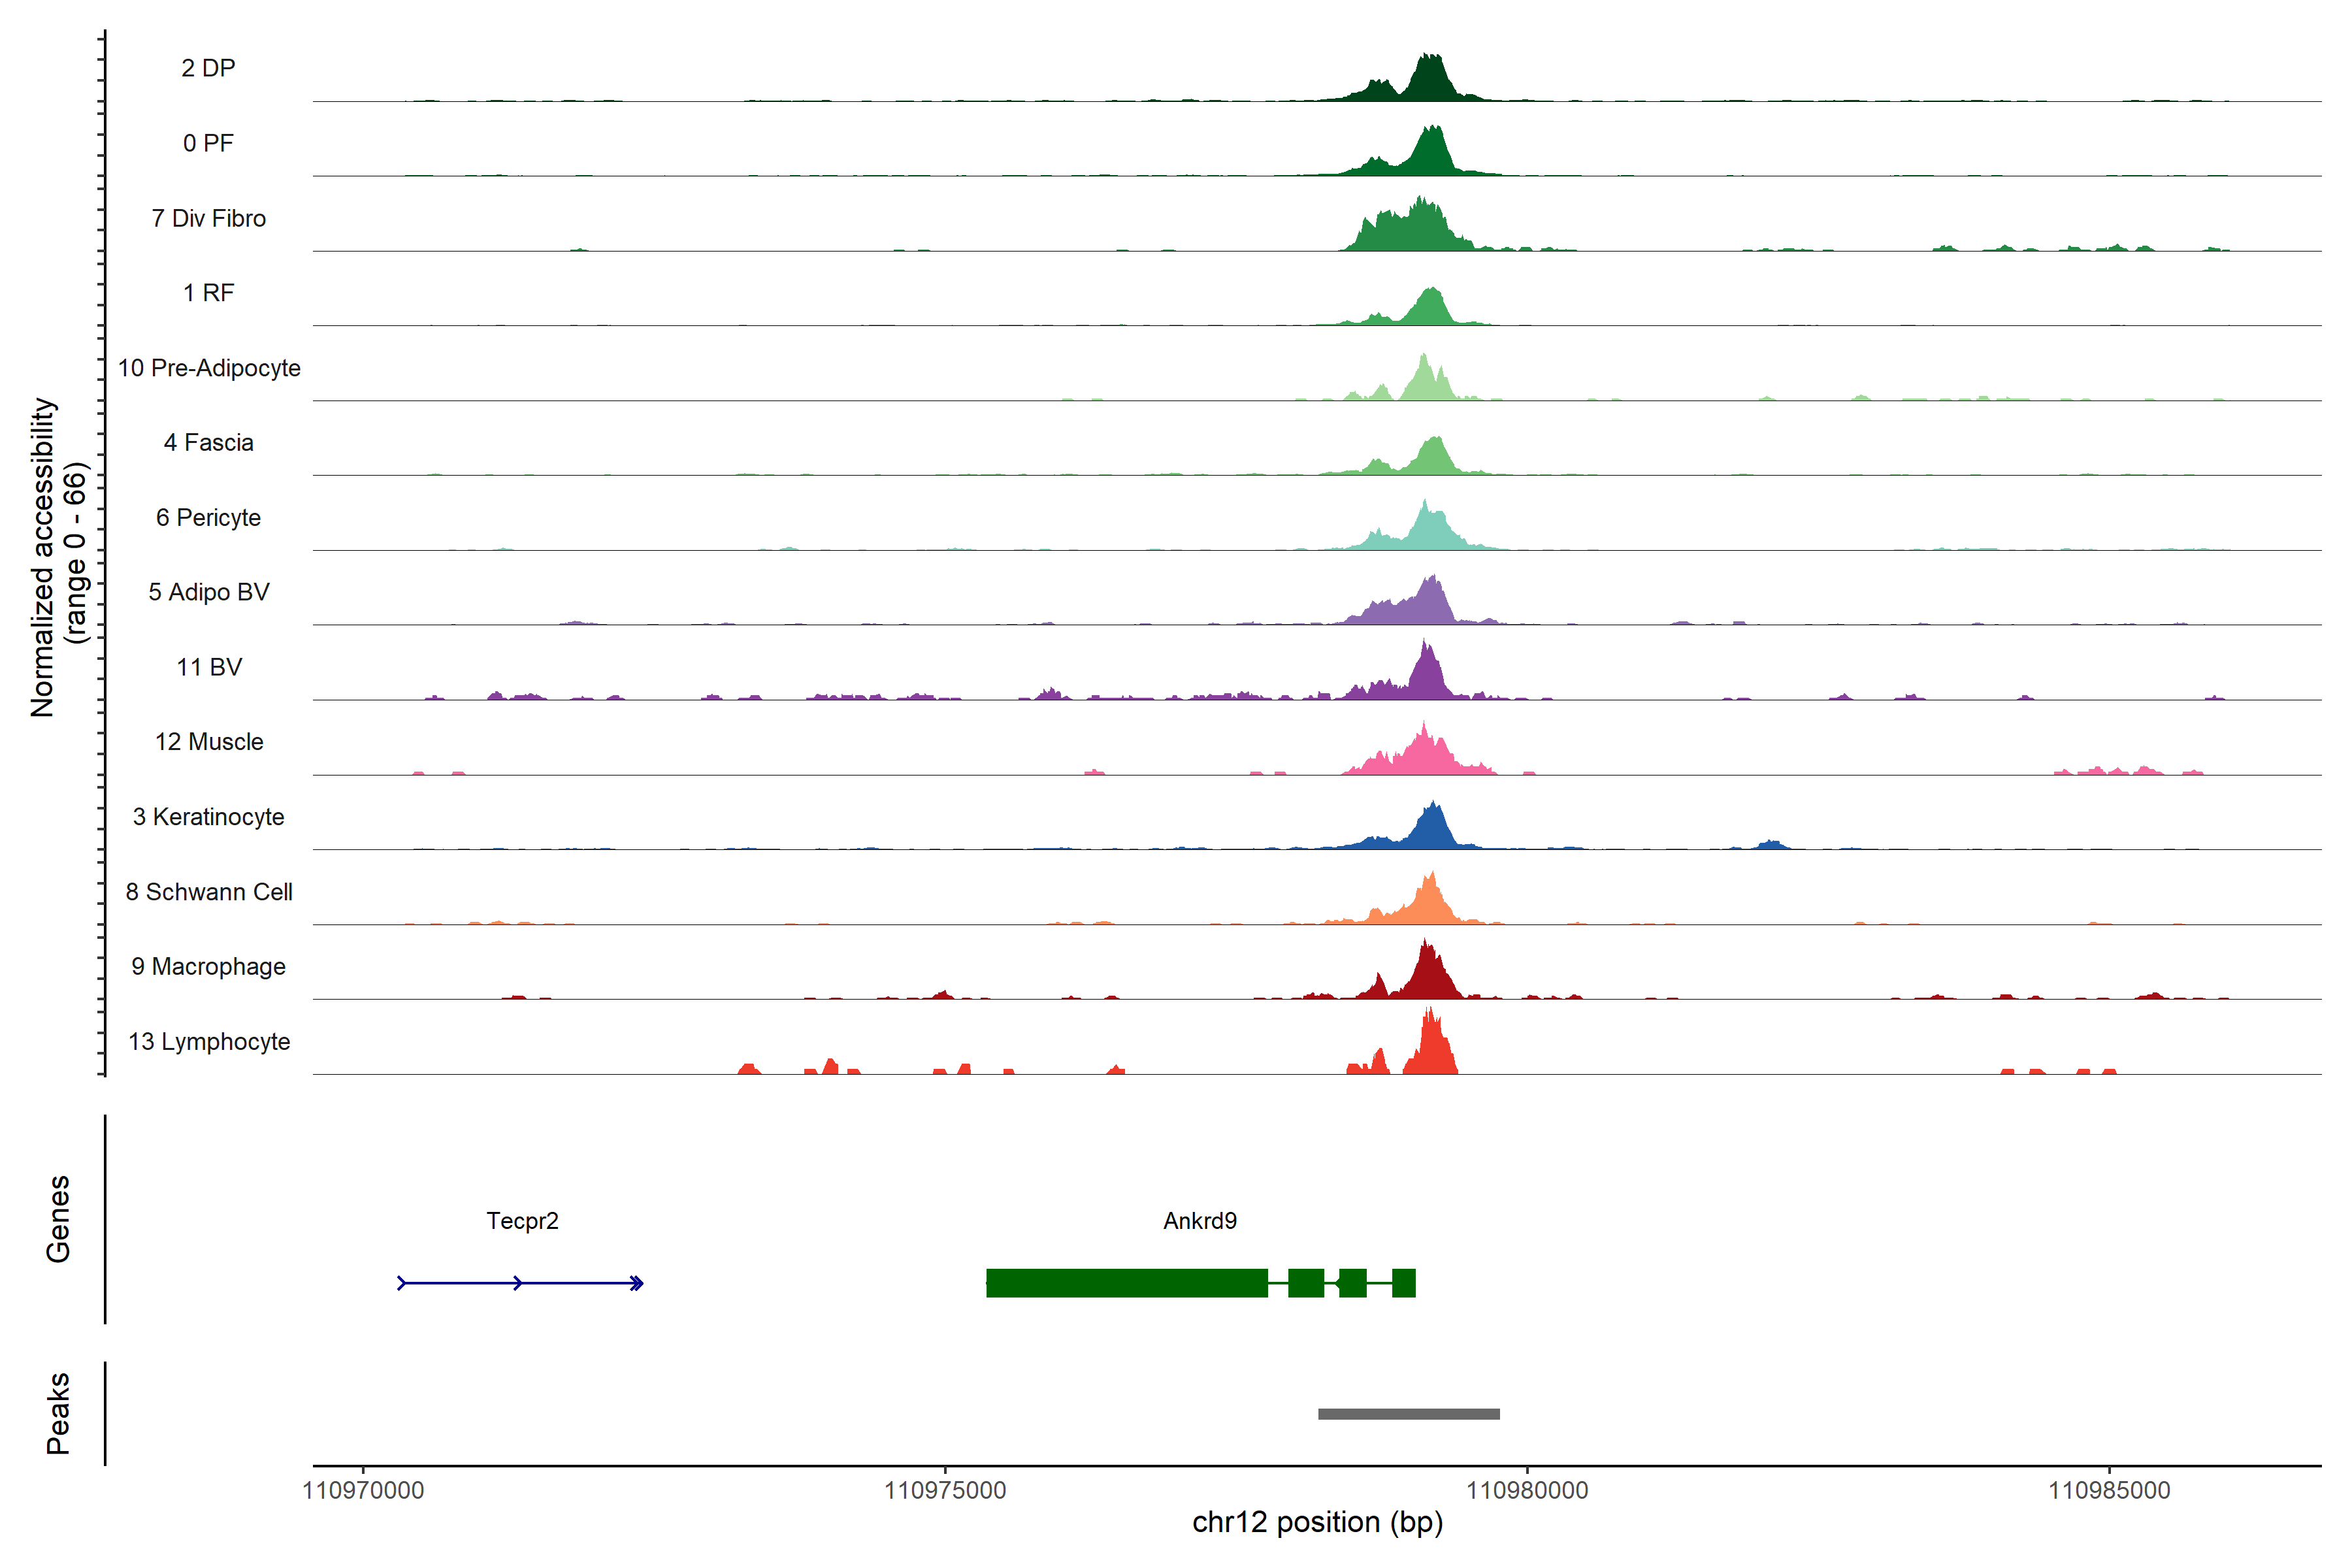The height and width of the screenshot is (1568, 2352).
Task: Click the Tecpr2 gene label
Action: coord(522,1221)
